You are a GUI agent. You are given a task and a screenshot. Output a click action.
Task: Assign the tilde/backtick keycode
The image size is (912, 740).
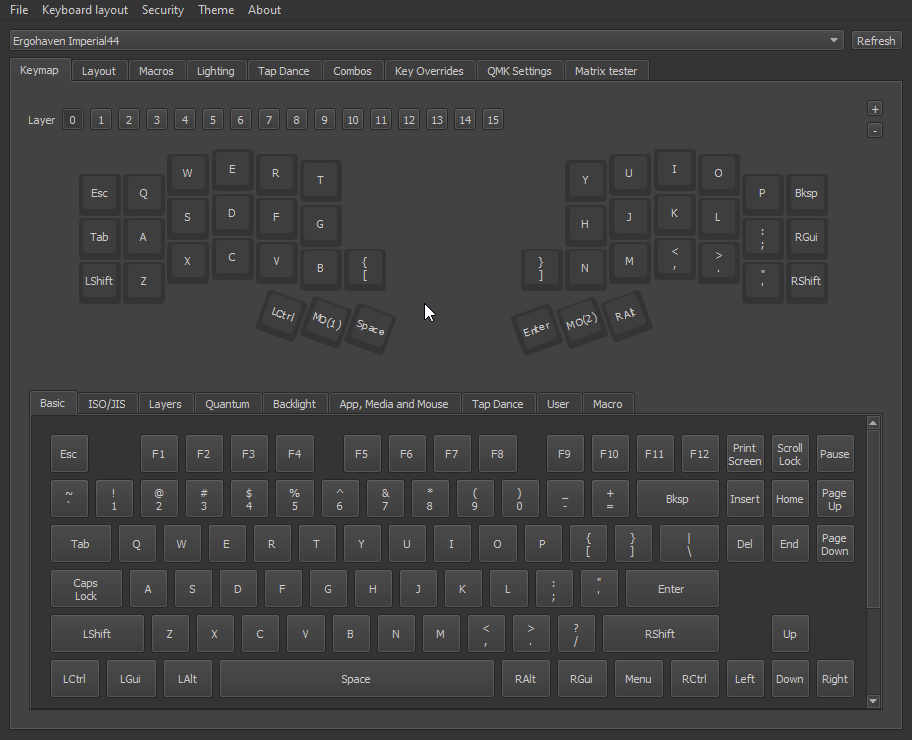point(69,499)
